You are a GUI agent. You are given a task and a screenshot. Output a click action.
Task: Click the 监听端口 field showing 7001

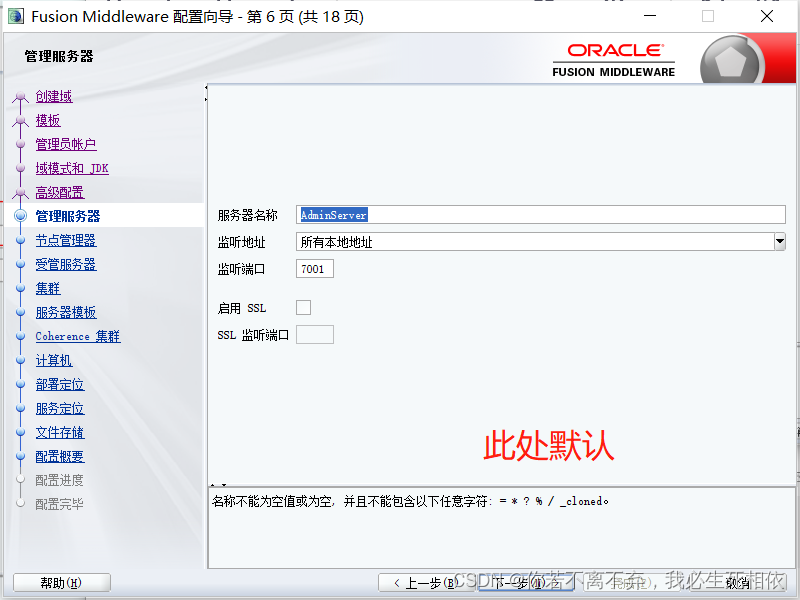tap(315, 268)
